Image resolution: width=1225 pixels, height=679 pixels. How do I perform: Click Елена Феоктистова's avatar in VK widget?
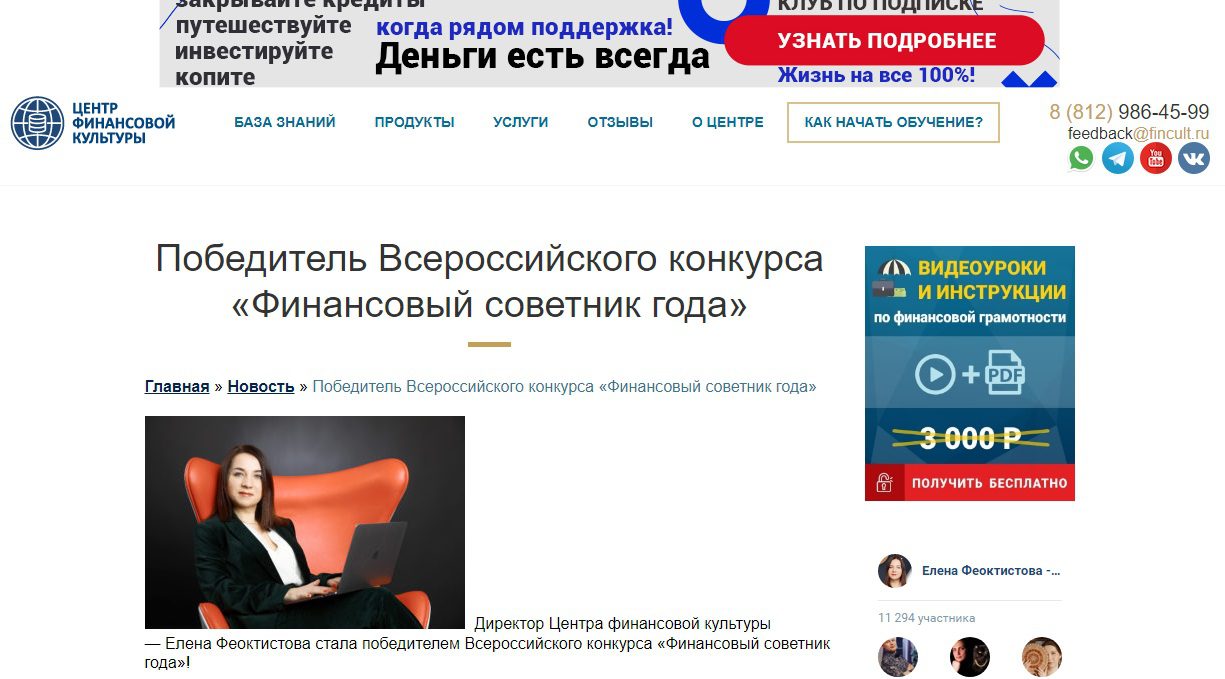coord(895,571)
